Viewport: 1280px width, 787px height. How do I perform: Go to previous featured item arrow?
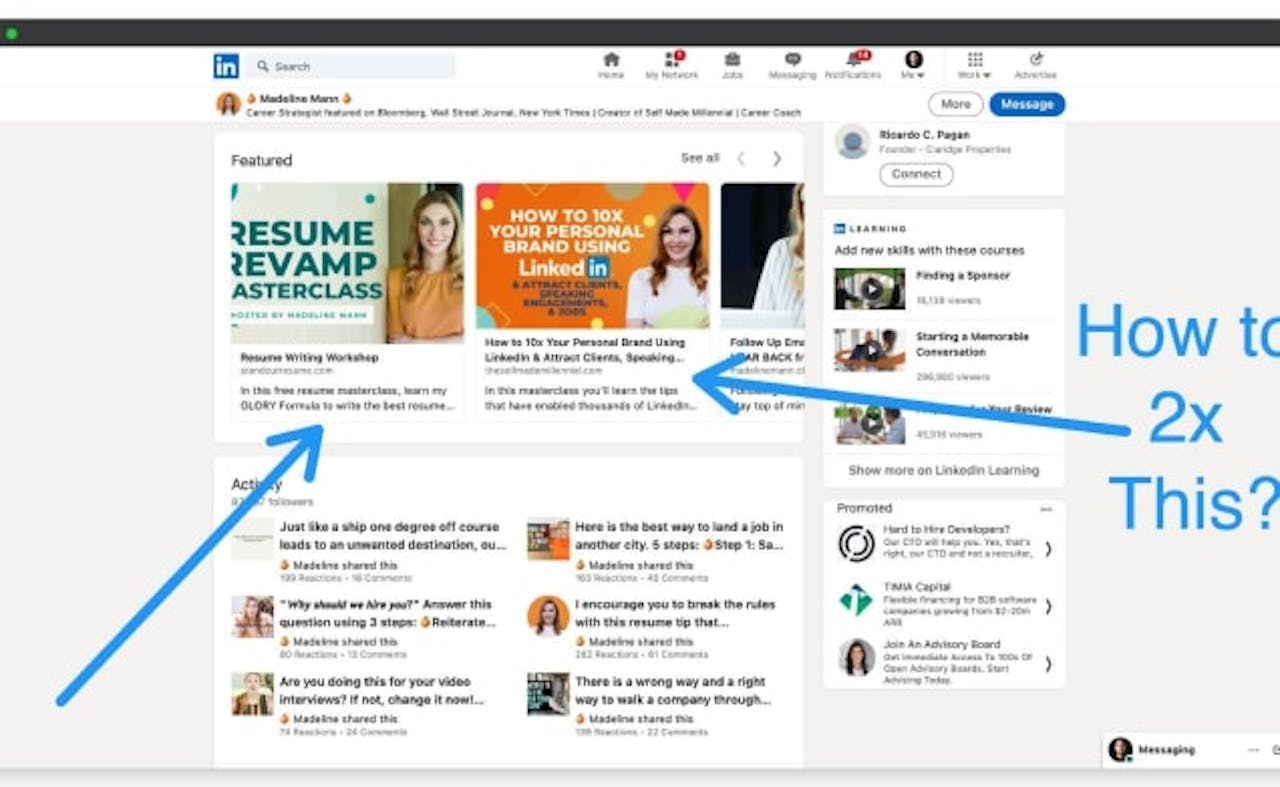click(x=741, y=158)
